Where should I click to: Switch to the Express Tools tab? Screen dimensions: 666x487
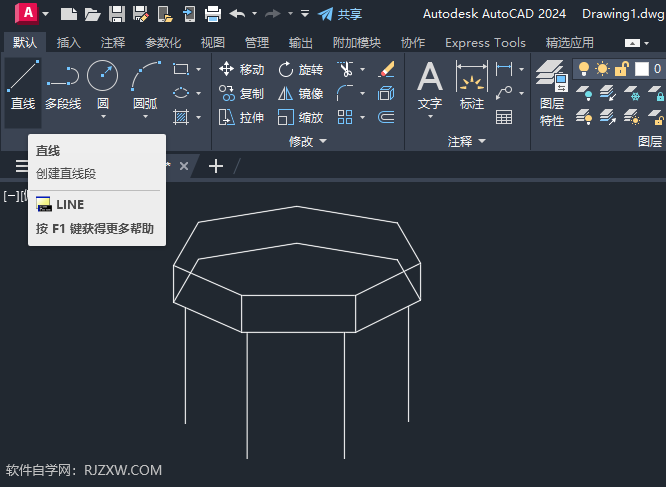(x=485, y=42)
